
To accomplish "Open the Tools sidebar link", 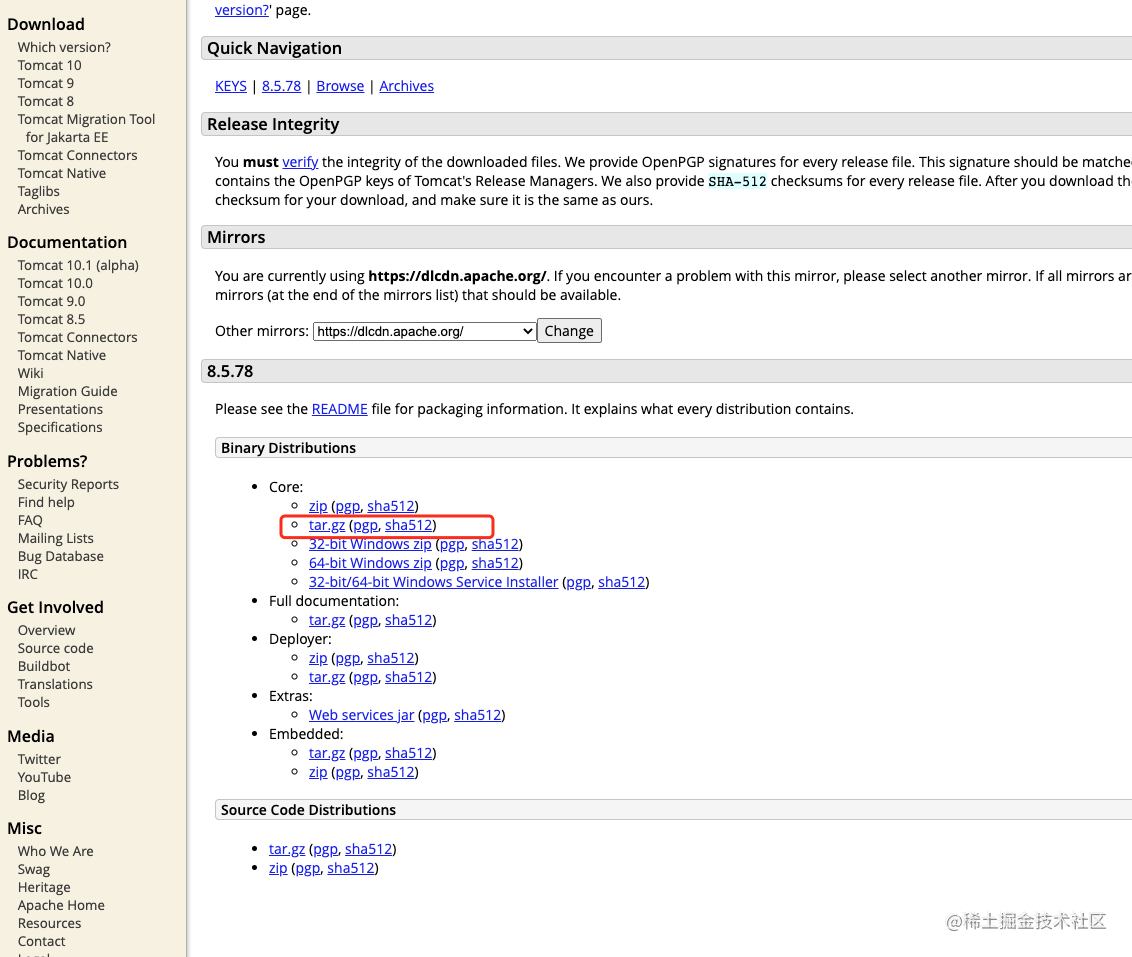I will (34, 702).
